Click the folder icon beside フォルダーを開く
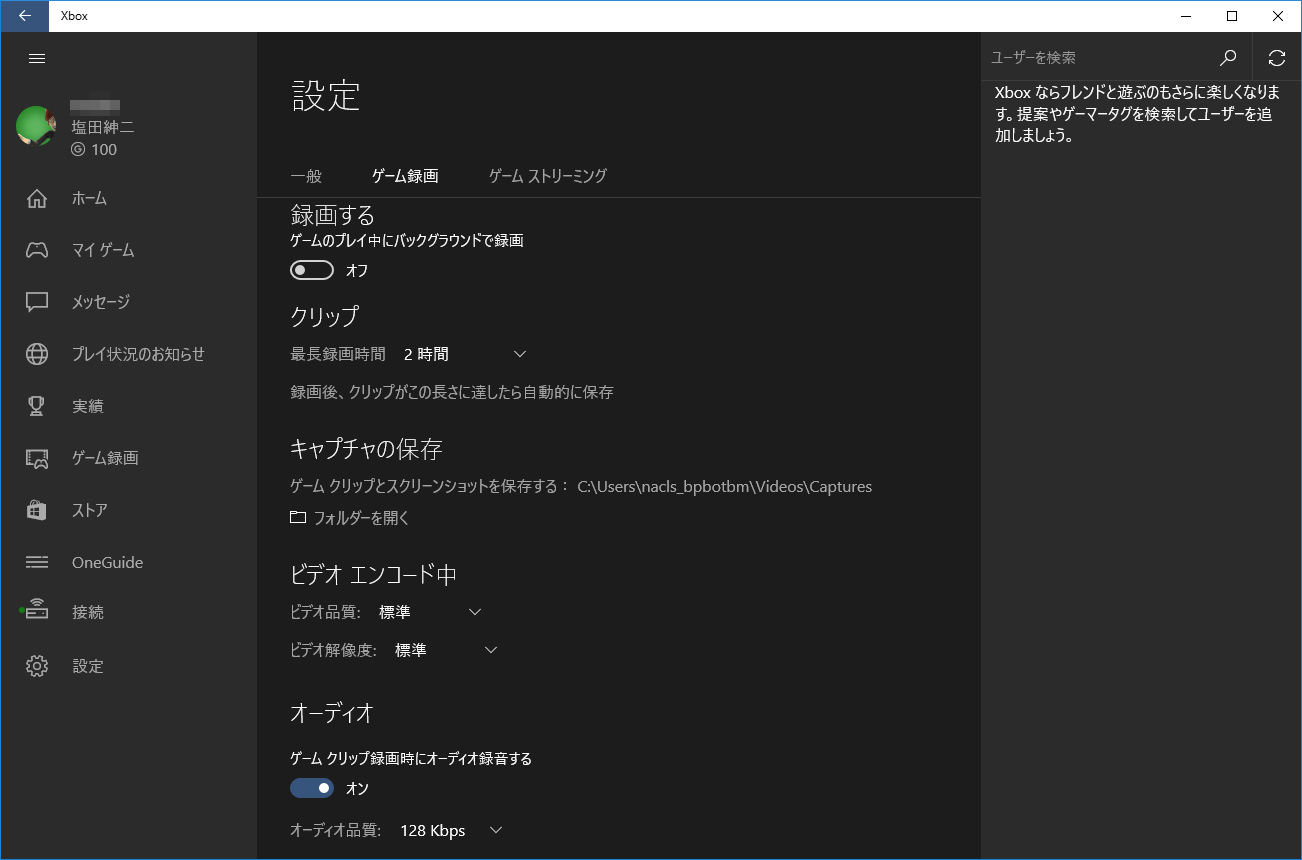1302x860 pixels. coord(298,518)
